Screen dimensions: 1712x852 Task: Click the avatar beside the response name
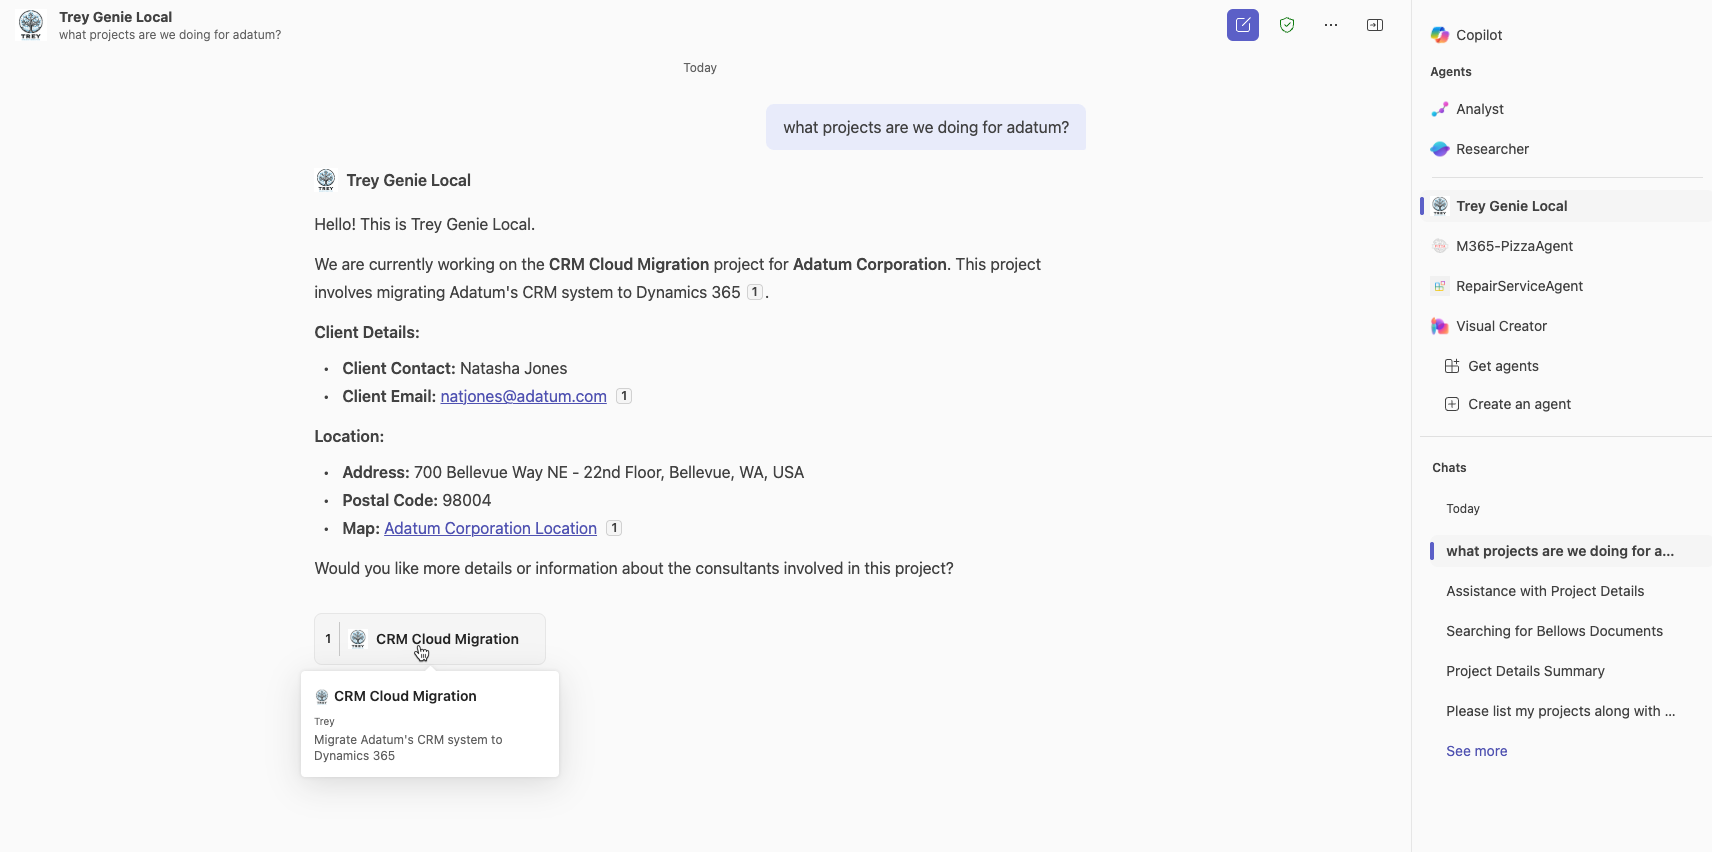coord(326,180)
